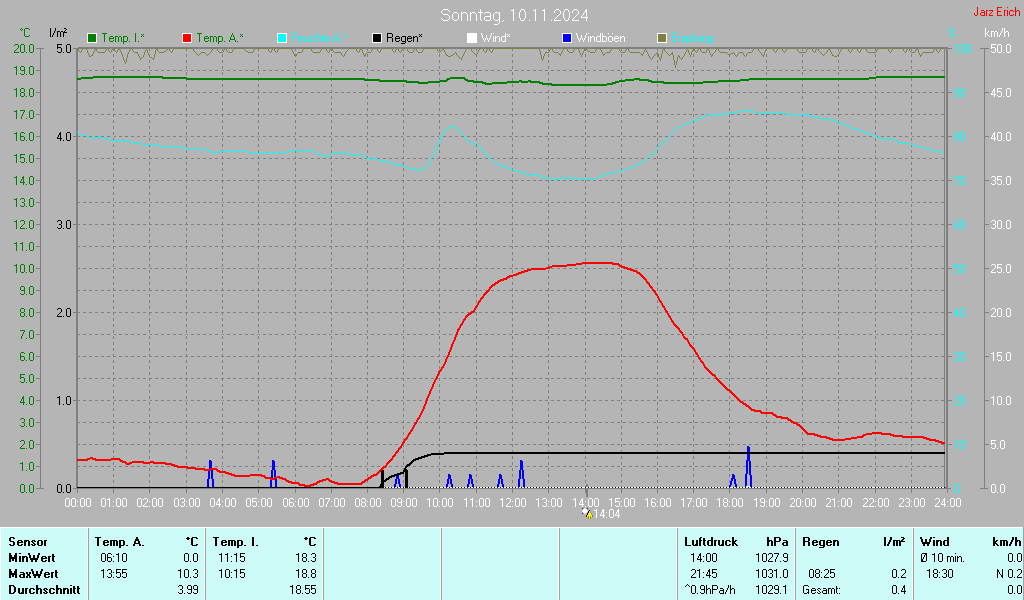The width and height of the screenshot is (1024, 600).
Task: Click the sun marker at 14:04
Action: (587, 513)
